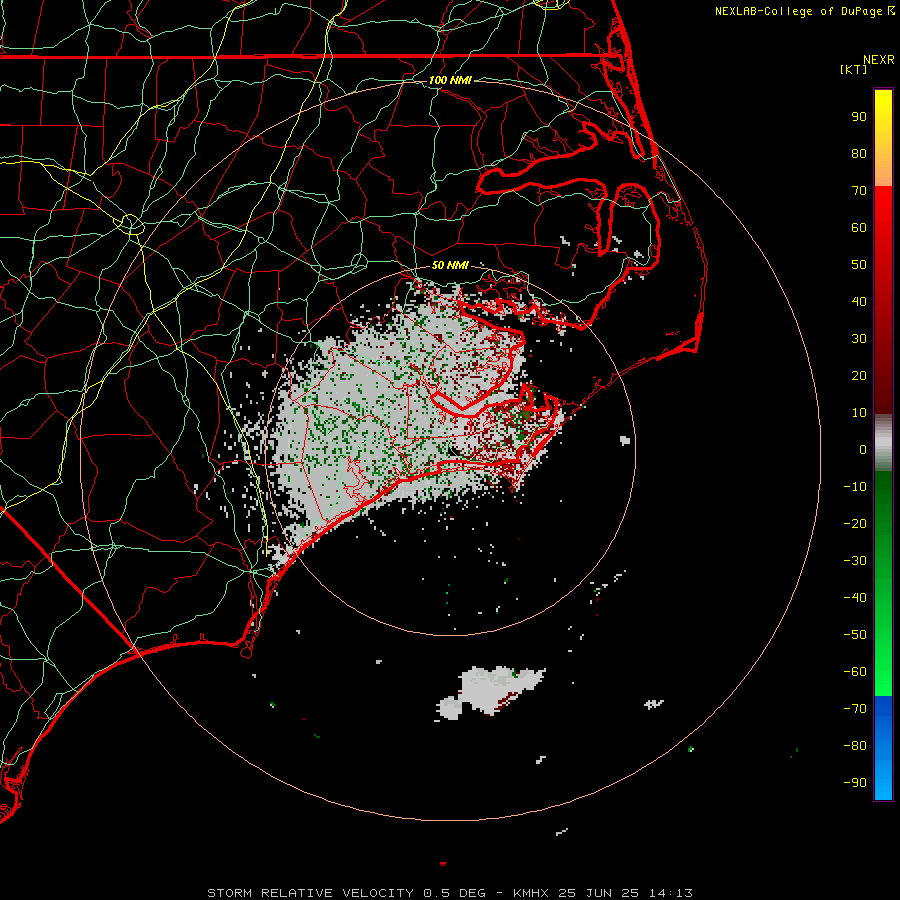Select the -20 value on the scale

click(x=855, y=524)
